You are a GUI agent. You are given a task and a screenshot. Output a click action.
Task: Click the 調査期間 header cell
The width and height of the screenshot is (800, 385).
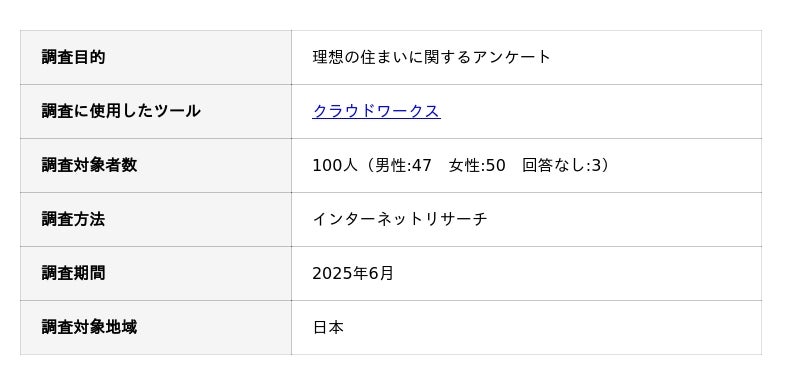point(156,273)
